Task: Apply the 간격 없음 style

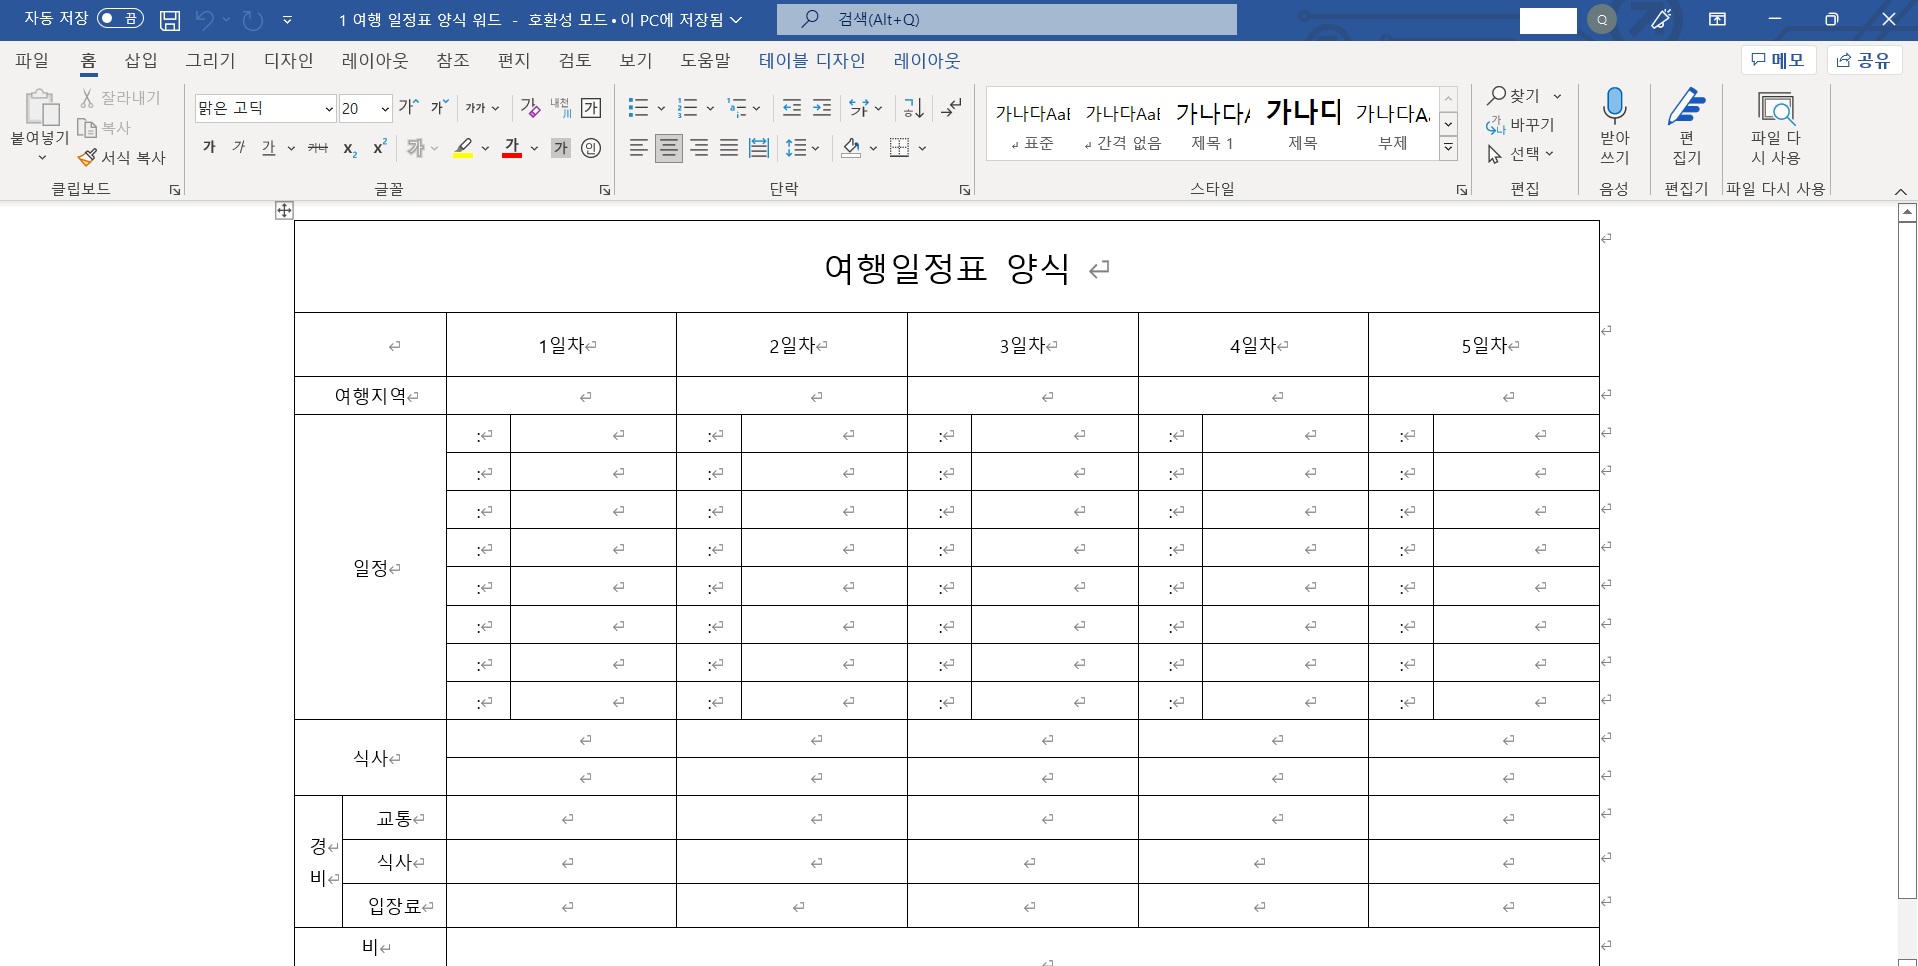Action: click(x=1123, y=124)
